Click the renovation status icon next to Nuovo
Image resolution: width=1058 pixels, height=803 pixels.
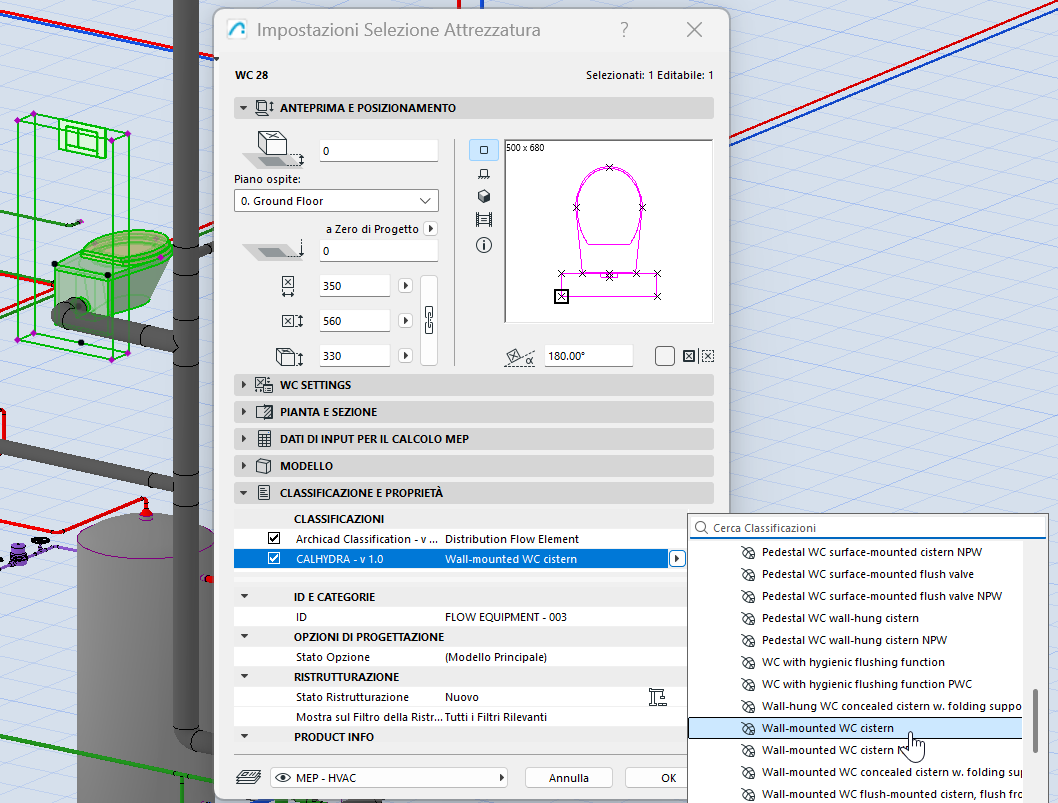coord(657,697)
